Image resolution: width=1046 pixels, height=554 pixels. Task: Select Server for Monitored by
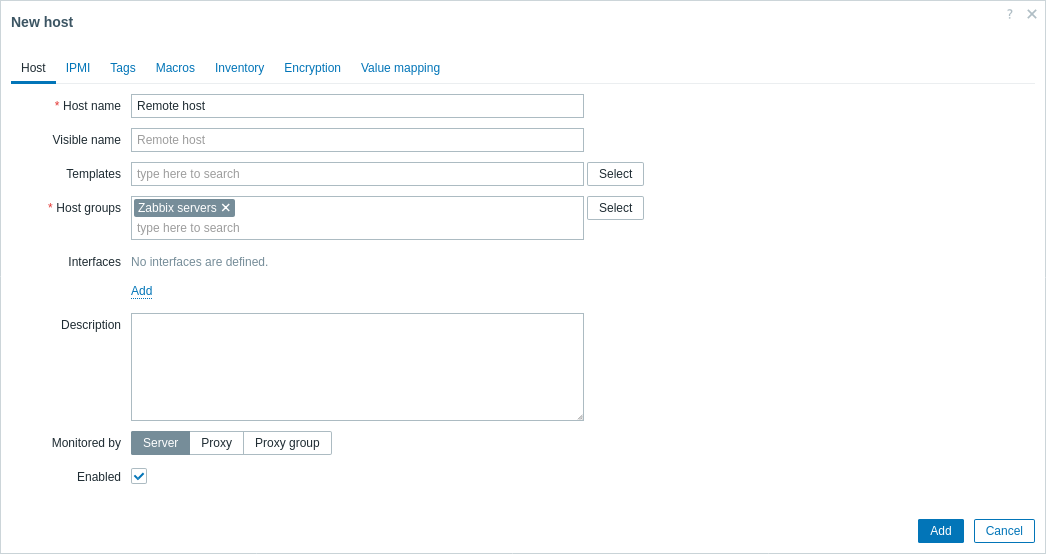click(161, 443)
